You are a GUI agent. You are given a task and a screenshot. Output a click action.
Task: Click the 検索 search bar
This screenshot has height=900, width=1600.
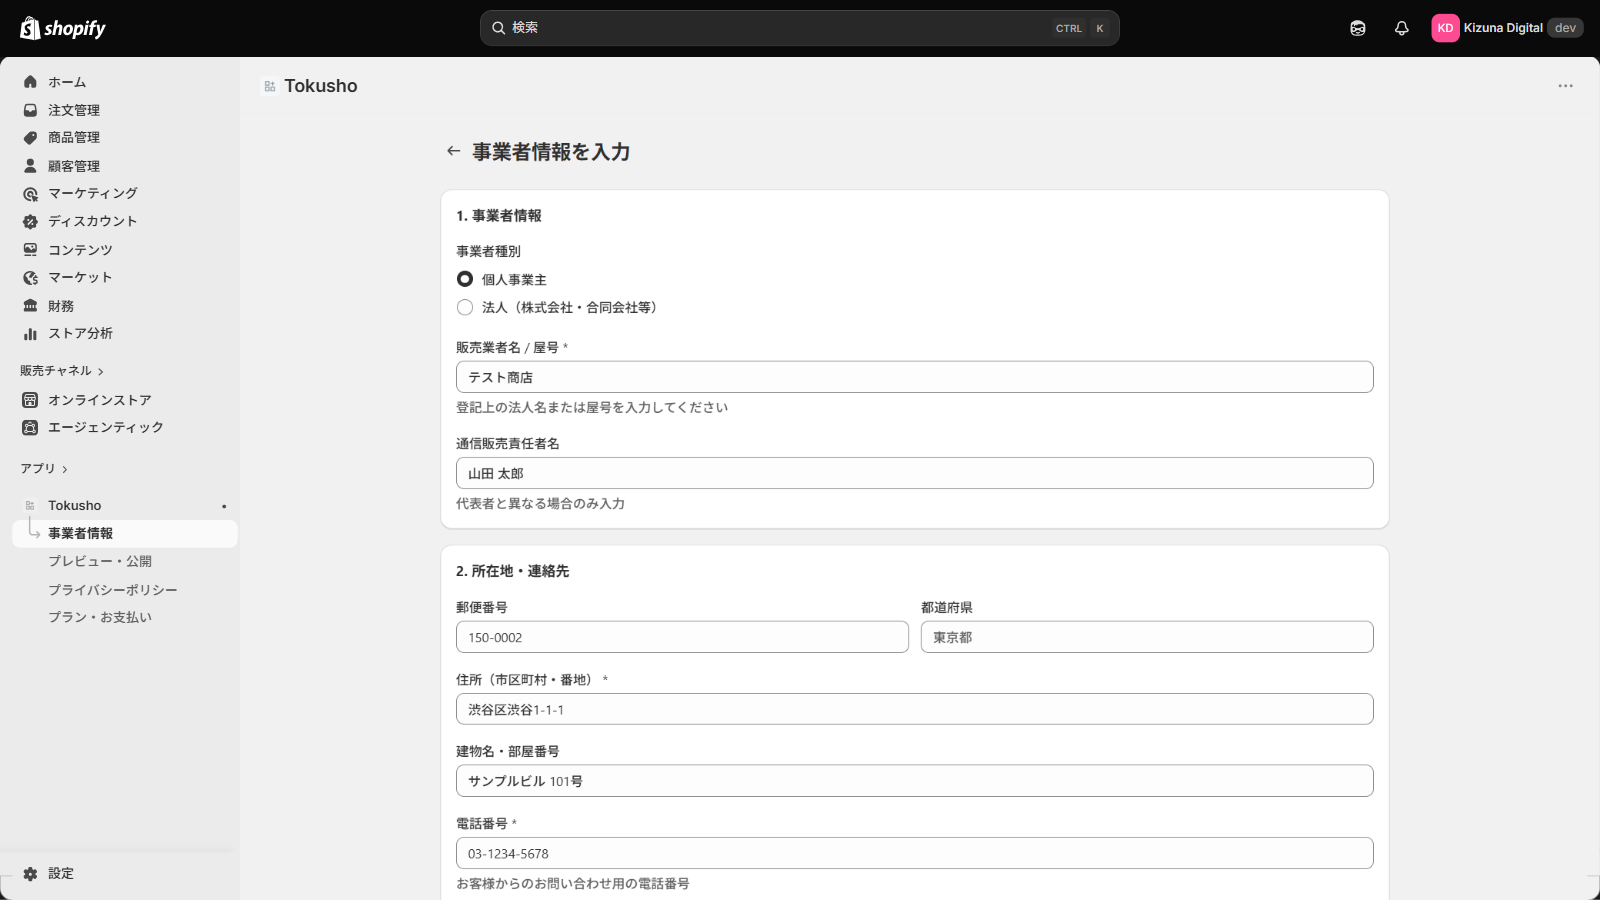point(799,28)
